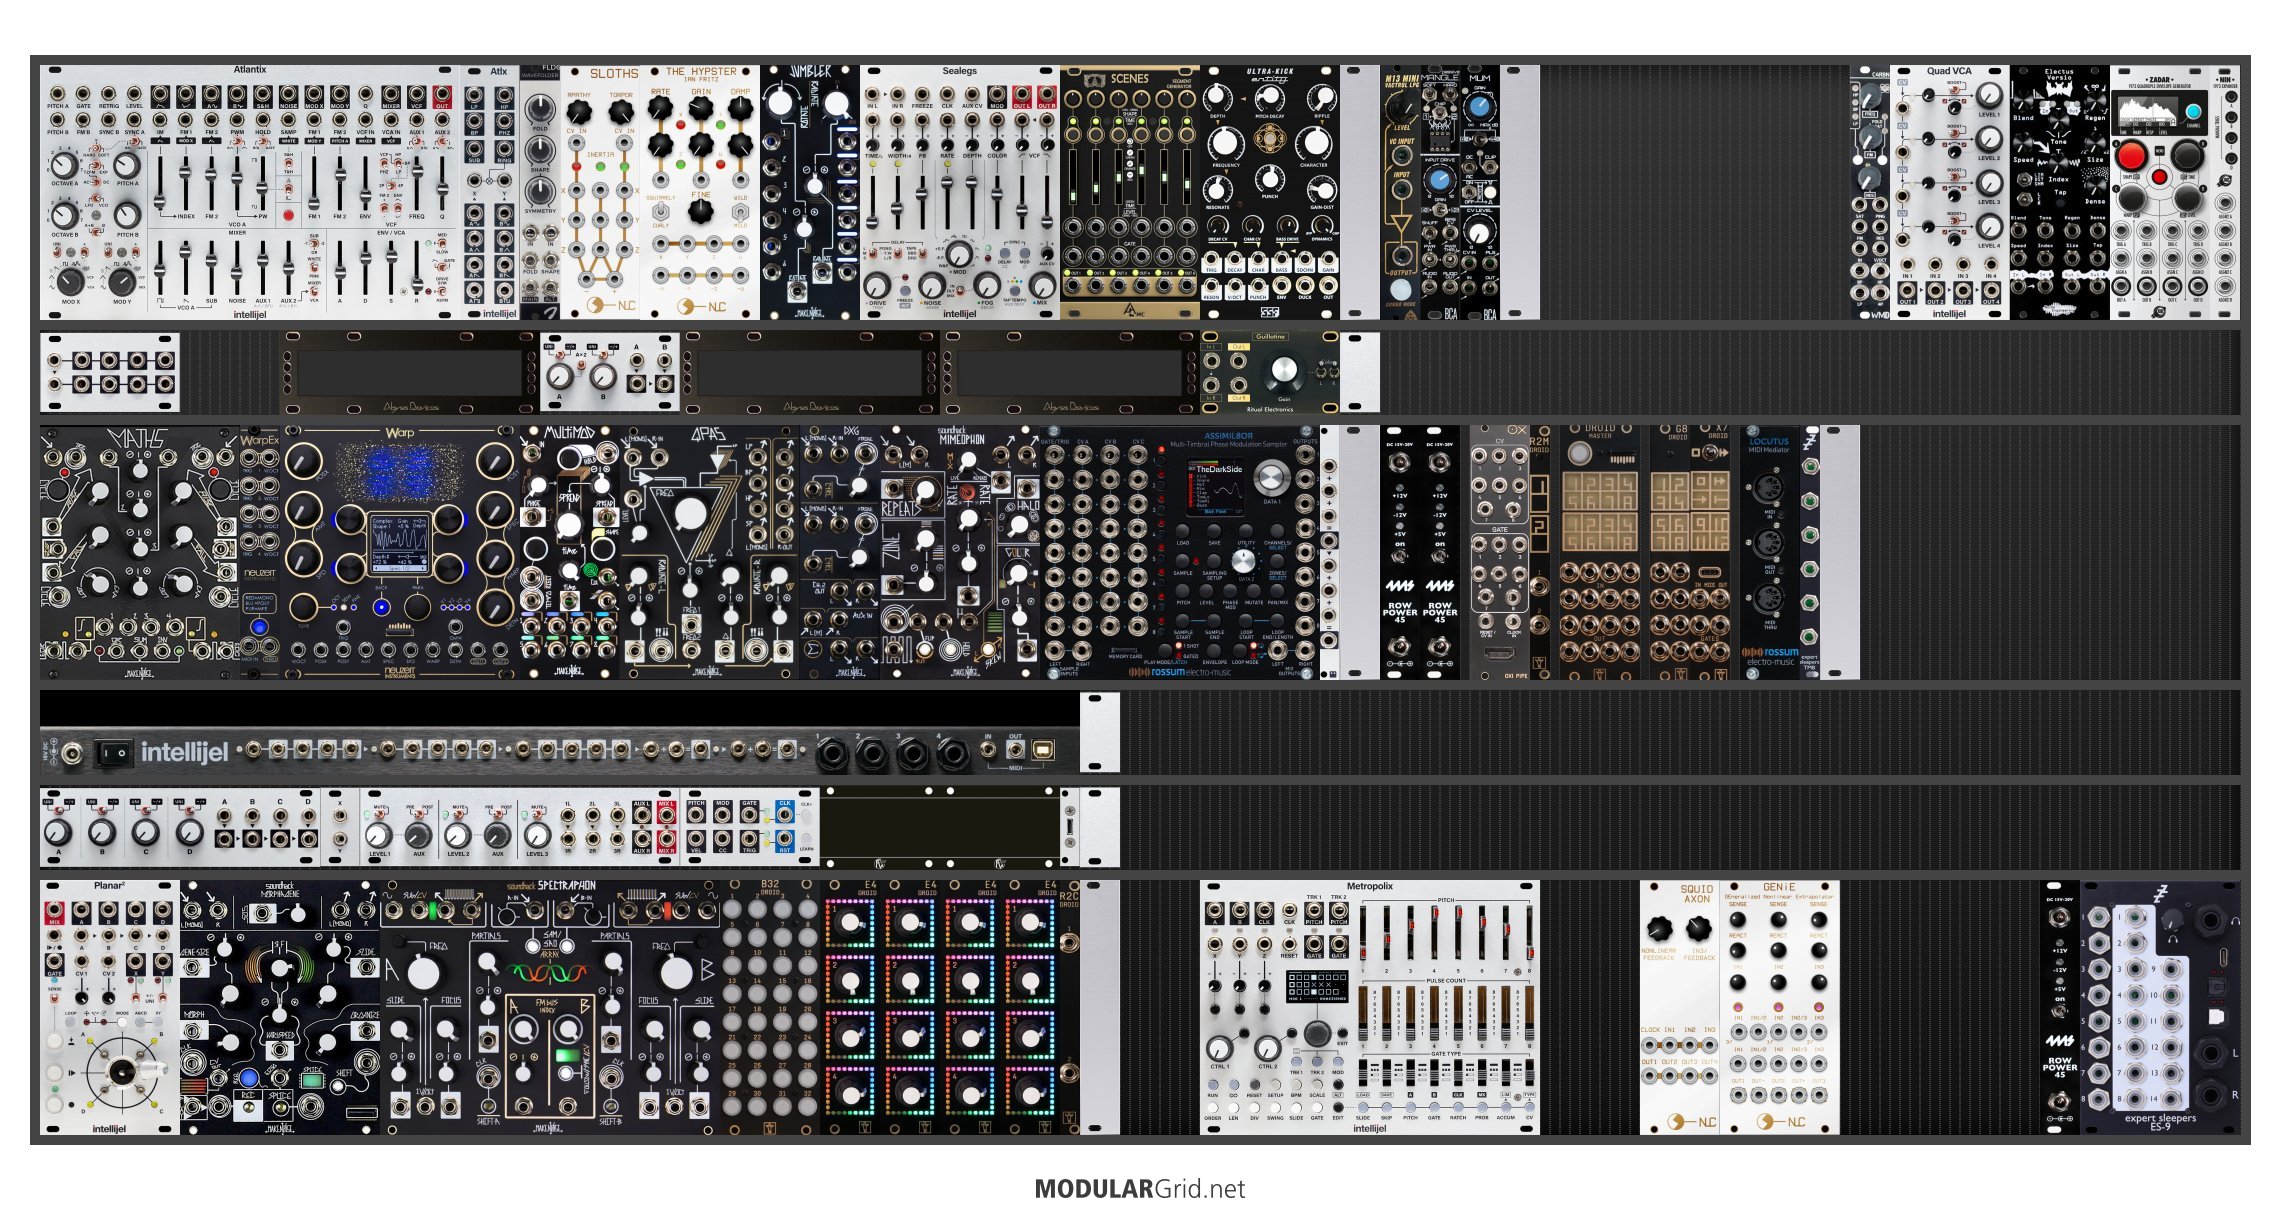Click button 1 on the B32 Droid
Screen dimensions: 2281x1210
pos(733,908)
